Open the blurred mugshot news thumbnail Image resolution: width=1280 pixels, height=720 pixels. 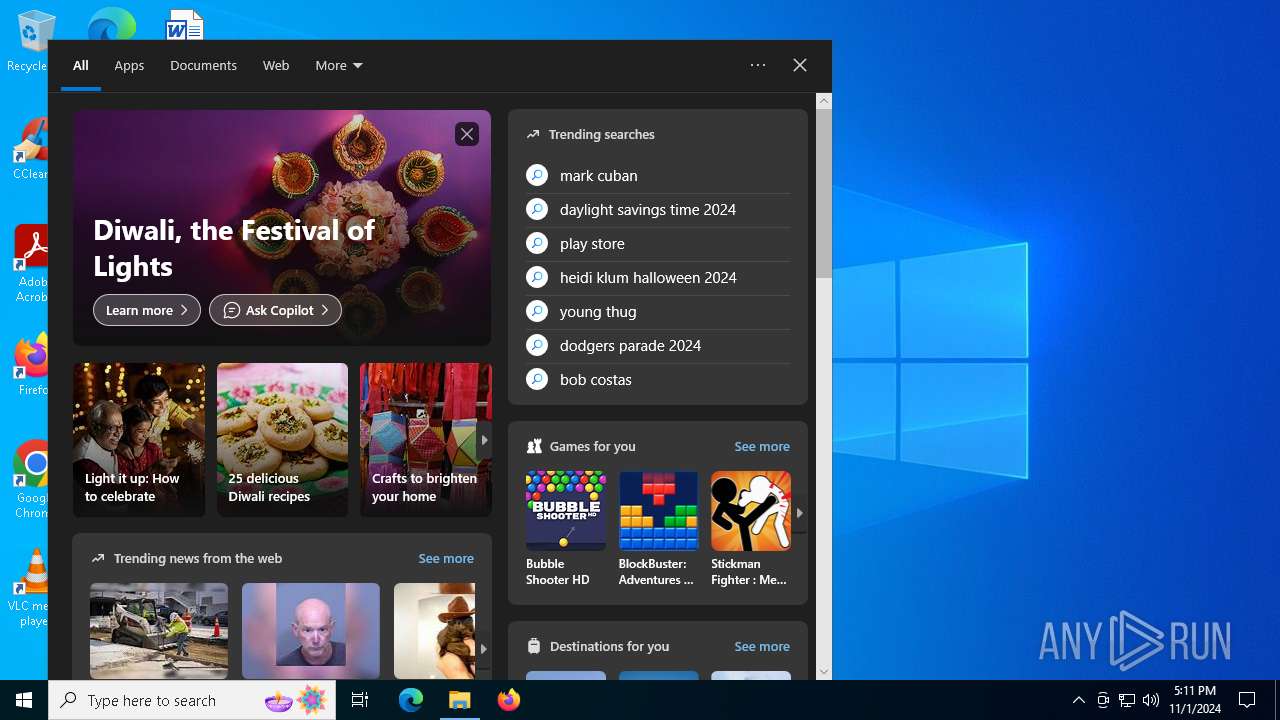click(x=311, y=631)
